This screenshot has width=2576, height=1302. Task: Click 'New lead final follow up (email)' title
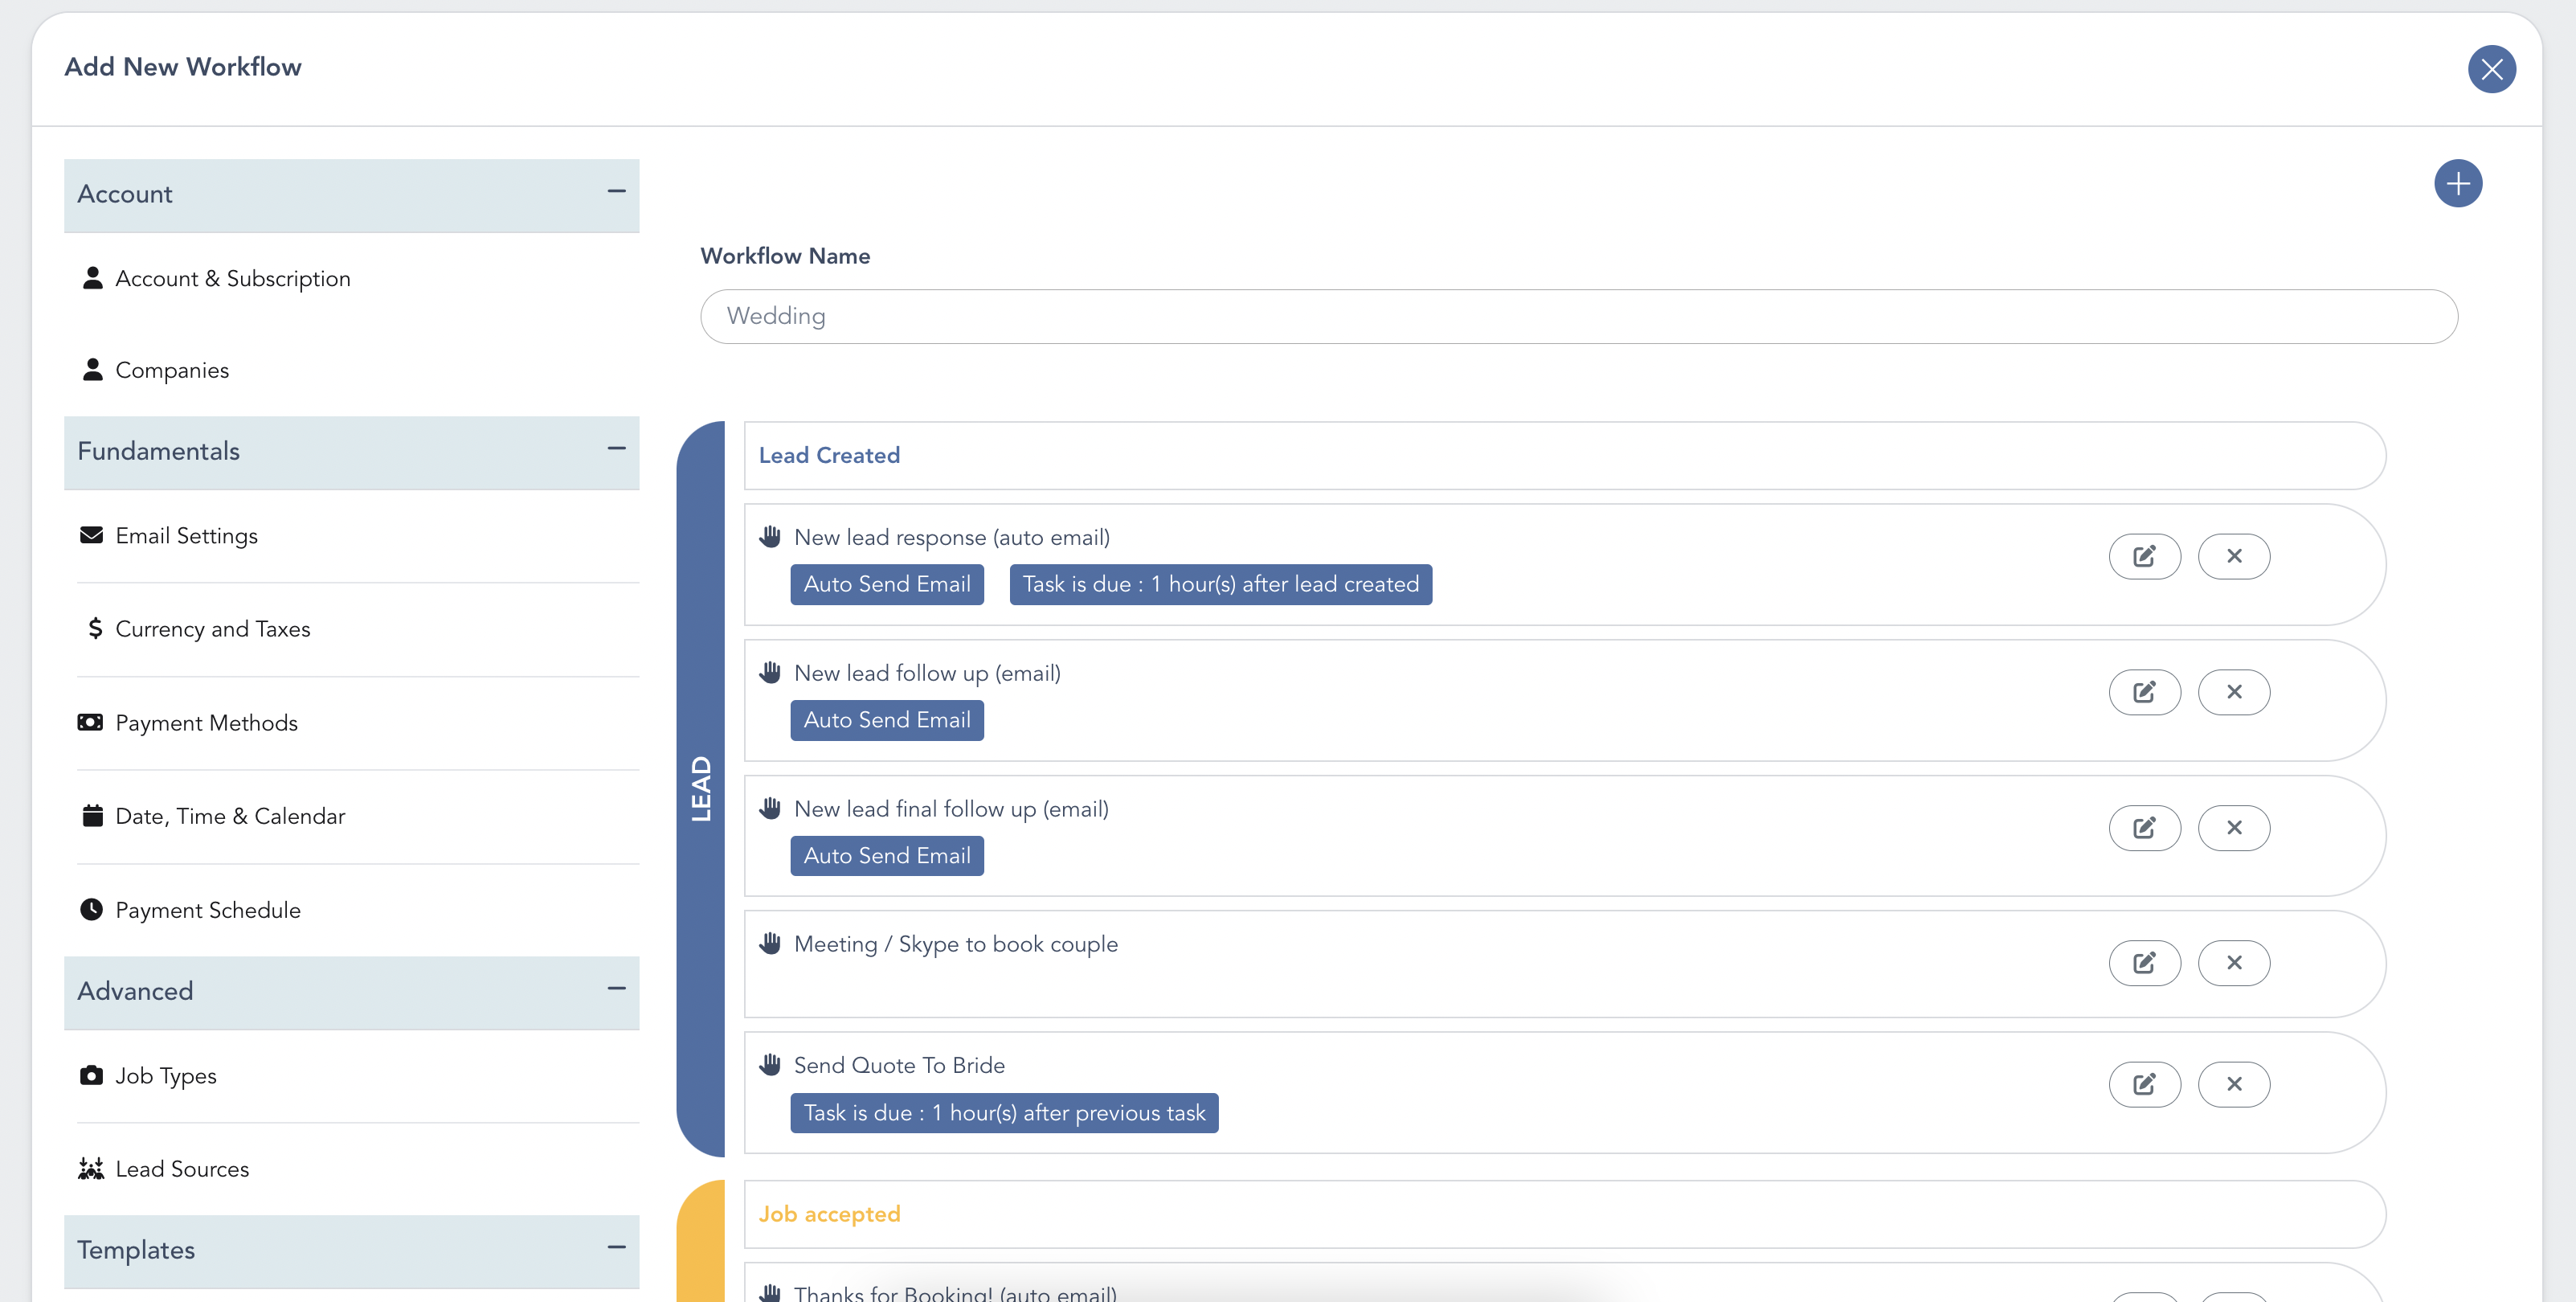coord(951,809)
